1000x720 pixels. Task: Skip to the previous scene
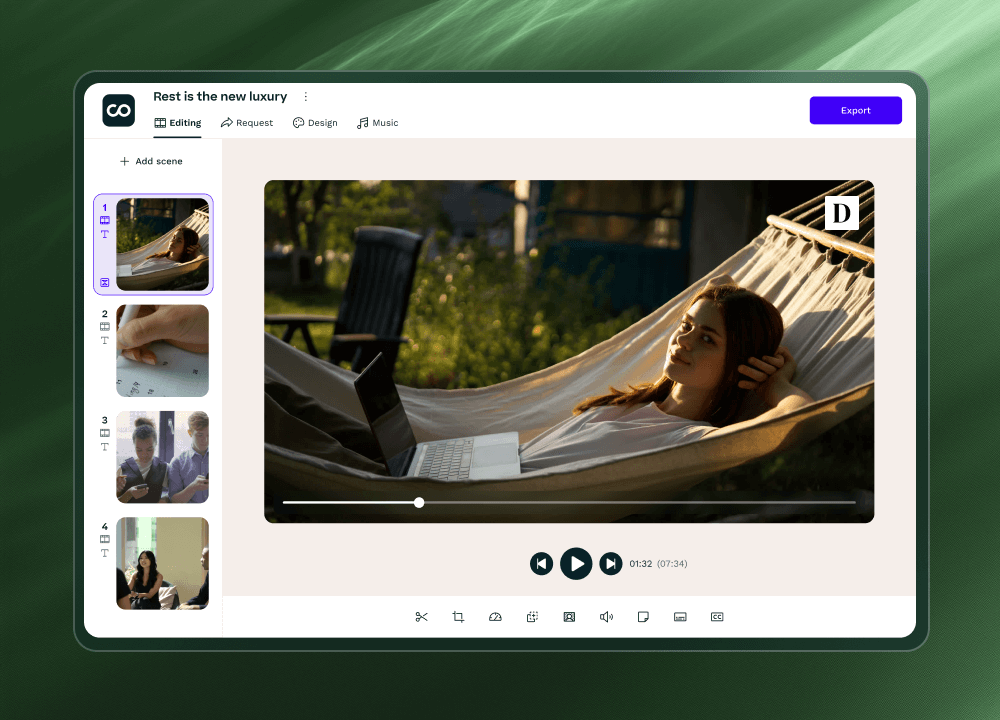(541, 564)
